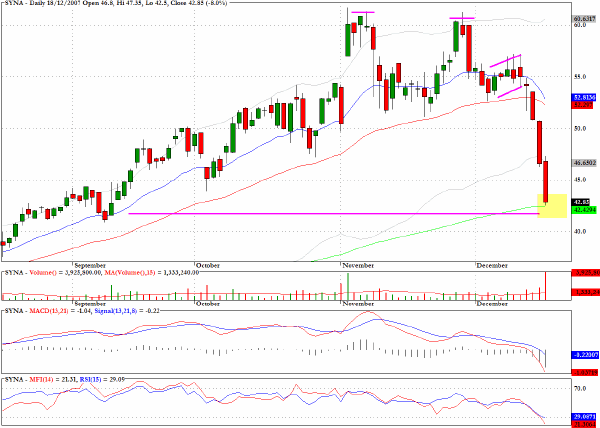Screen dimensions: 600x428
Task: Click the December label under the volume panel
Action: click(x=492, y=304)
